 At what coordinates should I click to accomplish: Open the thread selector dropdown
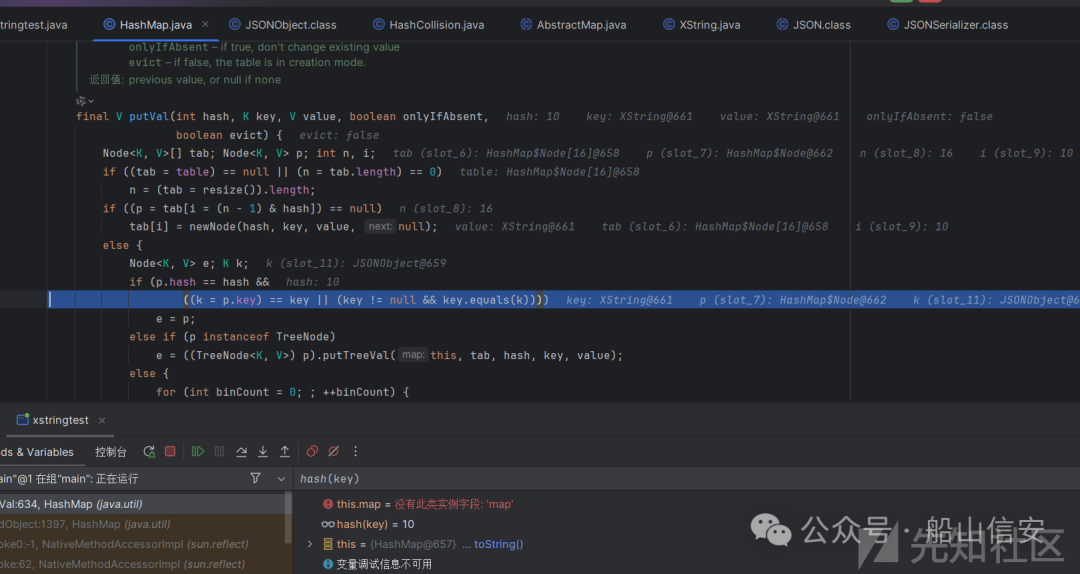[281, 478]
